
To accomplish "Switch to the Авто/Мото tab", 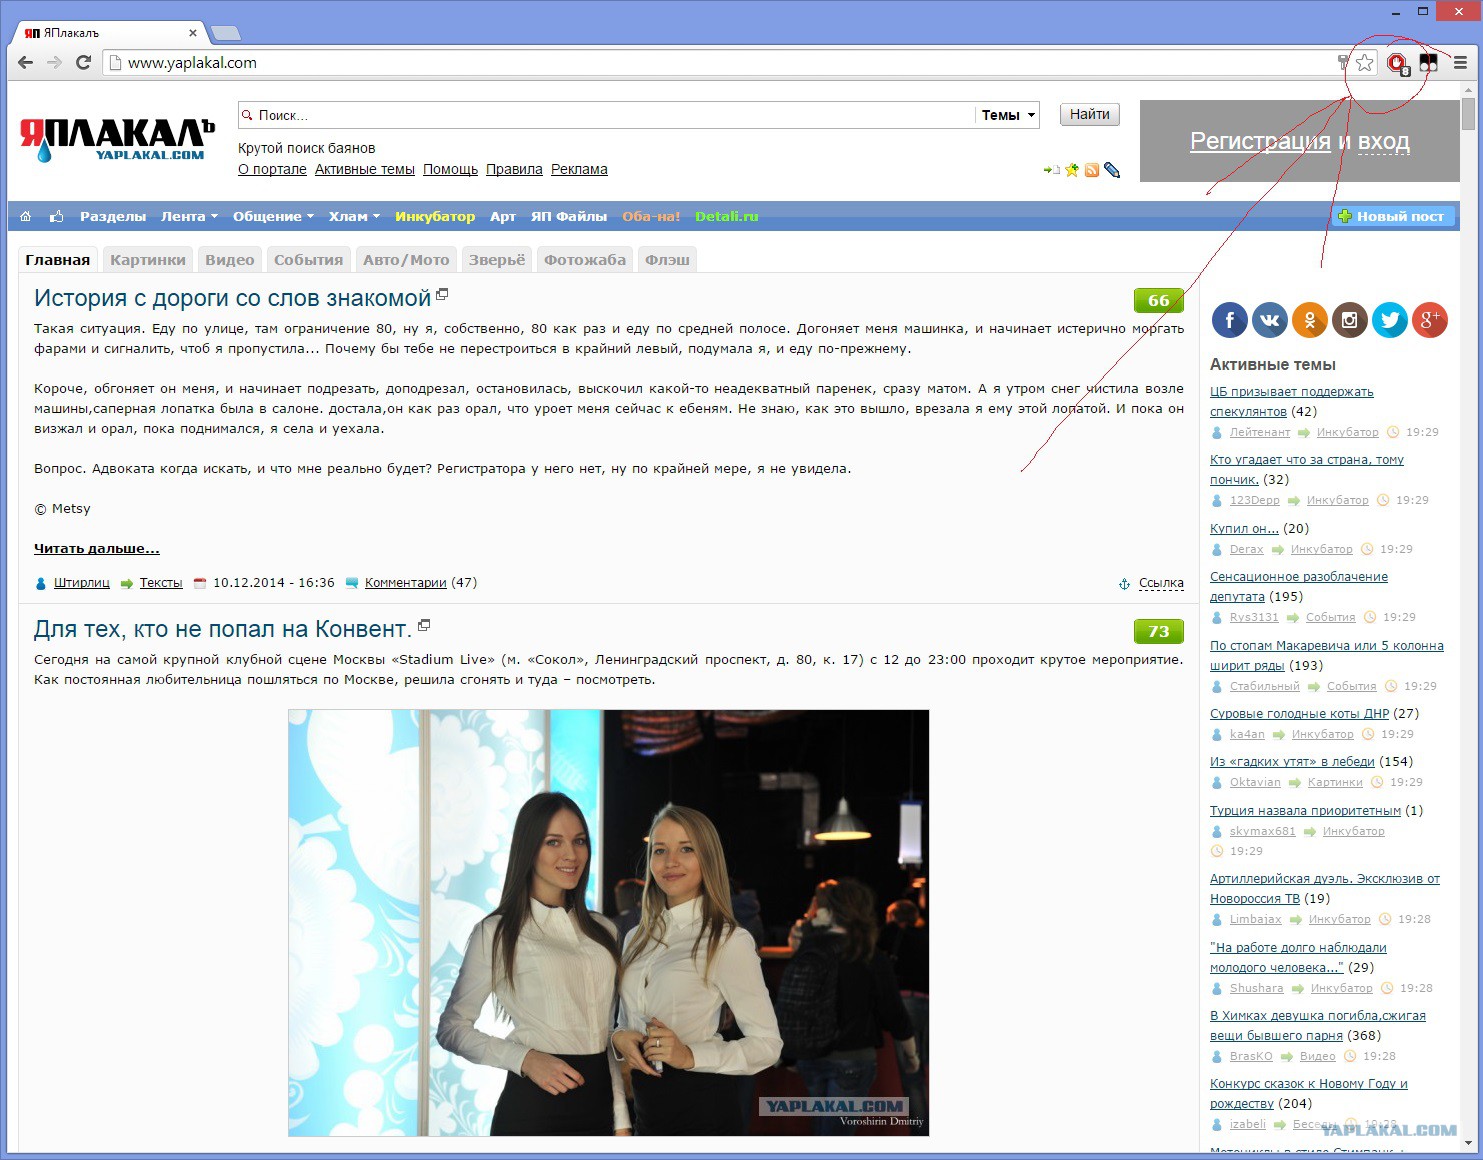I will point(406,260).
